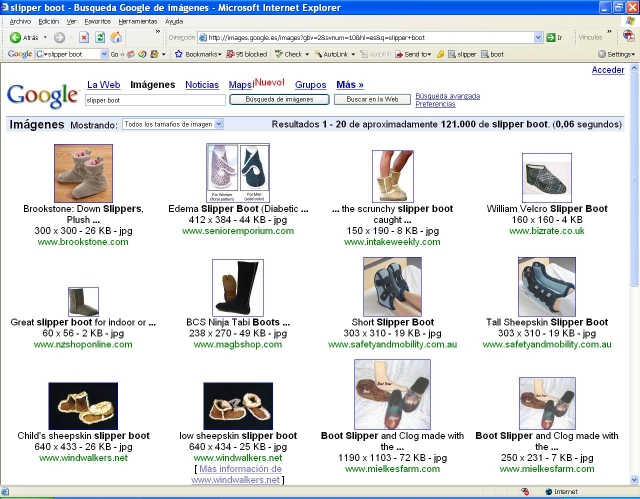Open the Favoritos menu

[98, 21]
